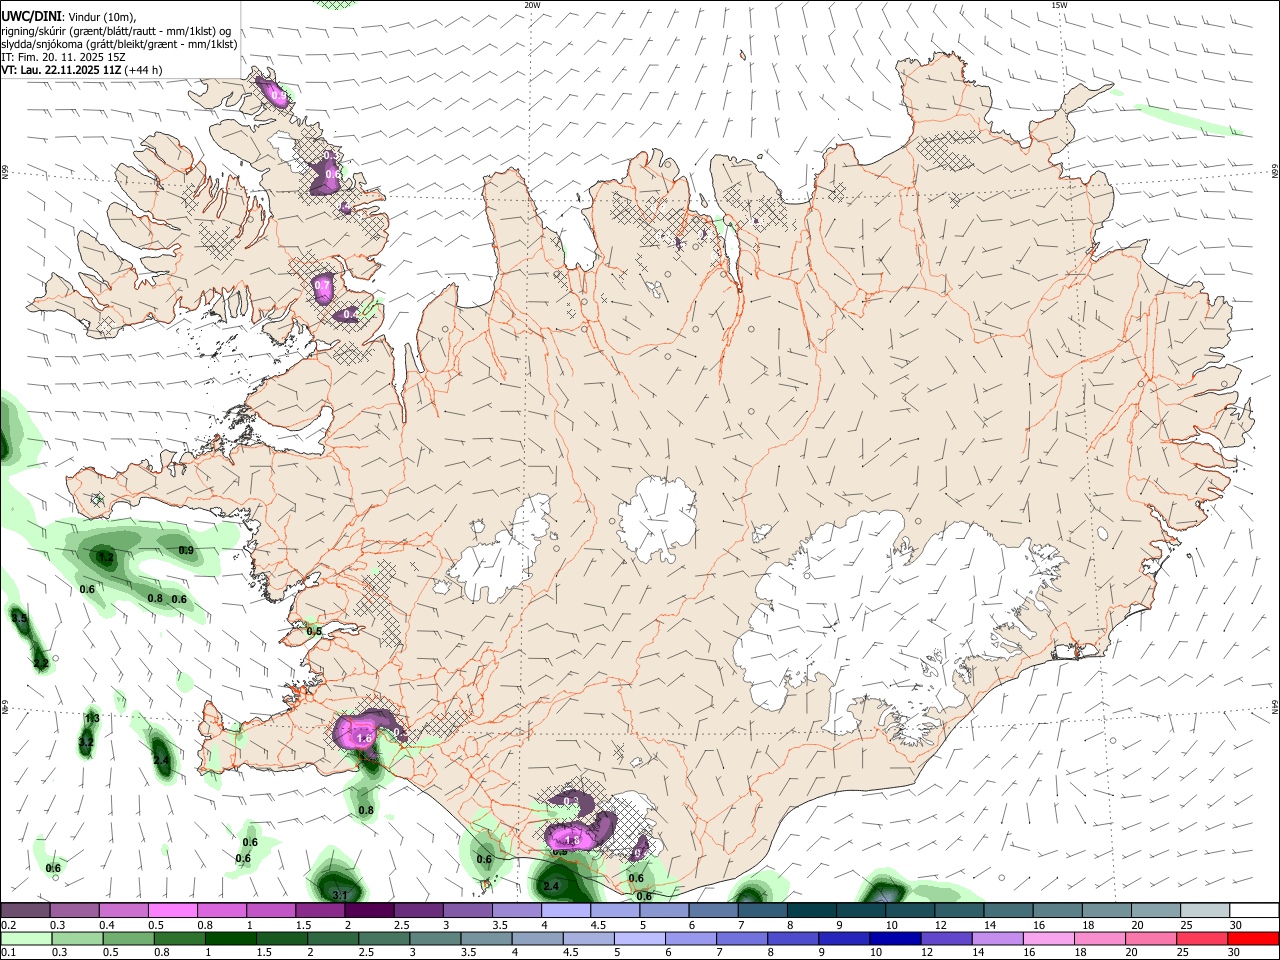Select the 2 darkest purple swatch, top legend row

point(369,911)
